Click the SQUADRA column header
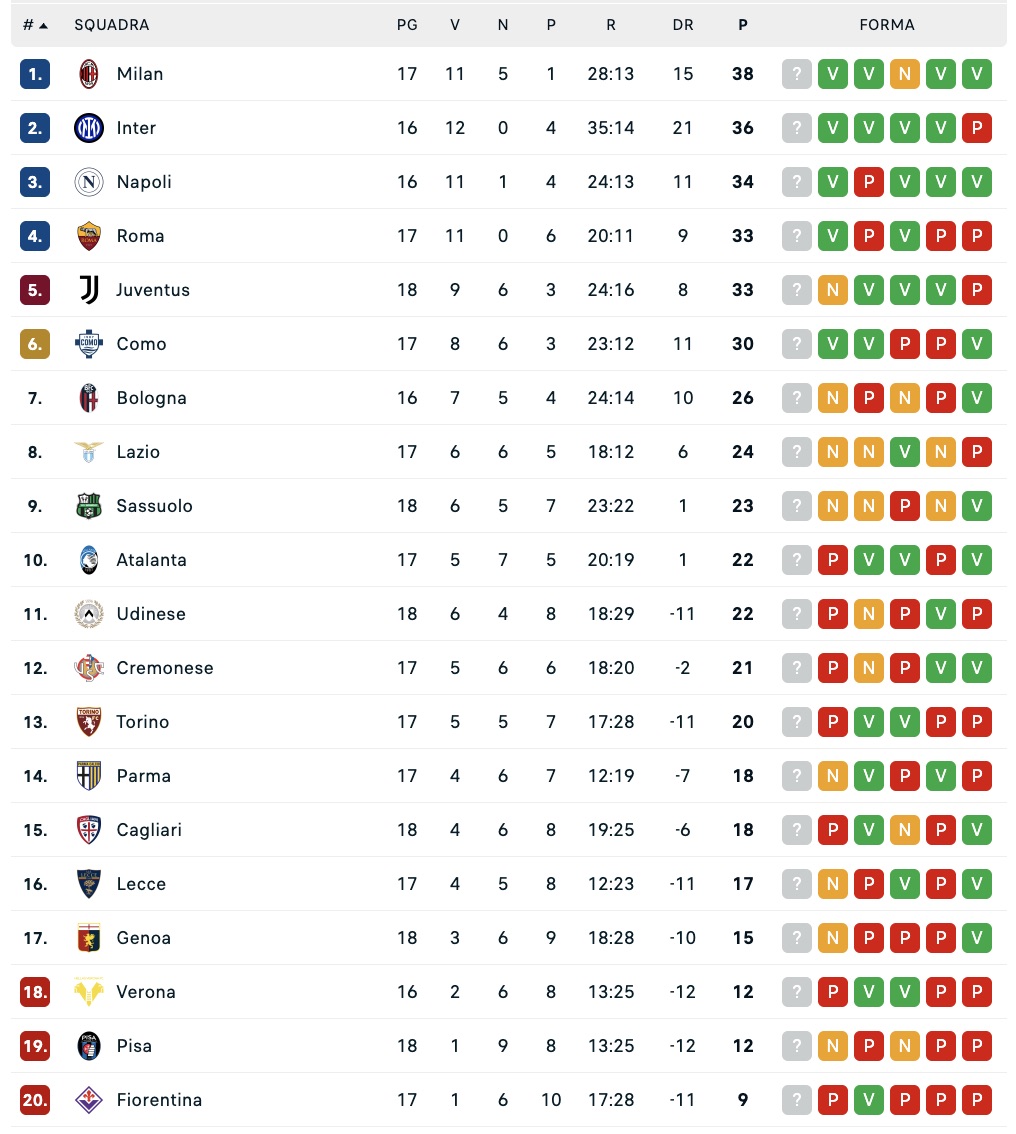Screen dimensions: 1016x1134 coord(112,25)
